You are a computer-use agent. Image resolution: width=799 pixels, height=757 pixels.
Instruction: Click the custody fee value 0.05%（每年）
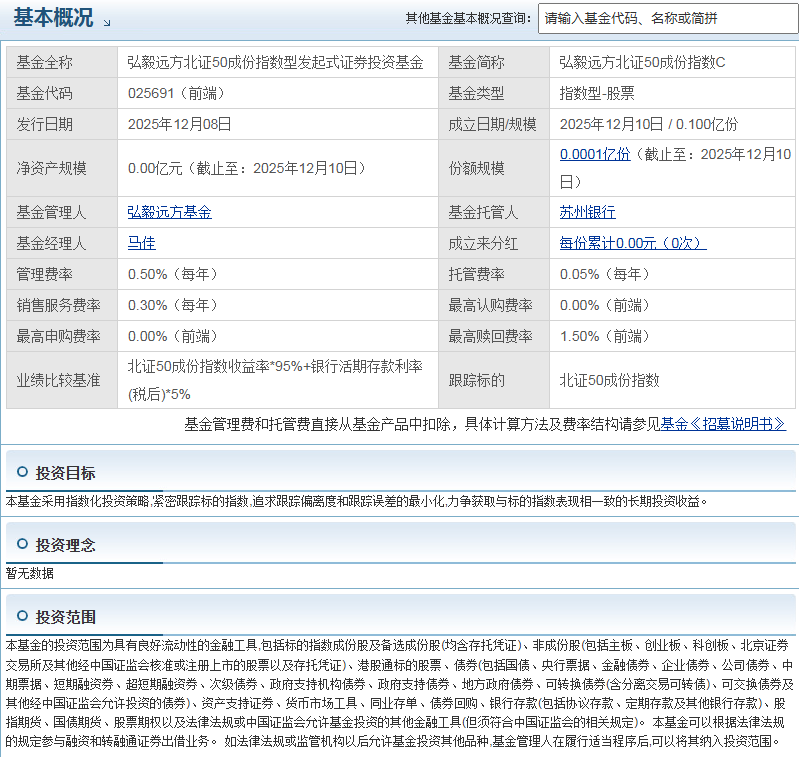605,274
